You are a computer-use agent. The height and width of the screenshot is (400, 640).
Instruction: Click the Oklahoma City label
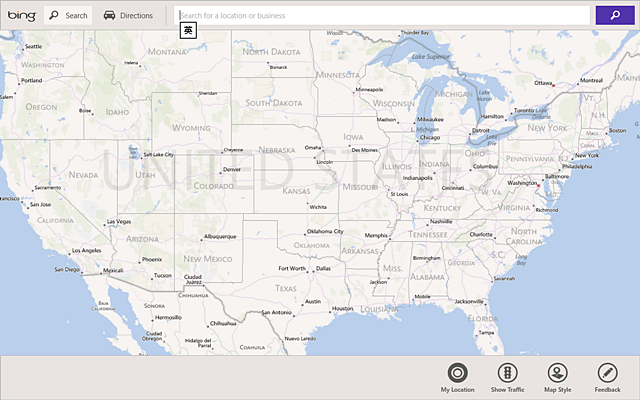(325, 231)
